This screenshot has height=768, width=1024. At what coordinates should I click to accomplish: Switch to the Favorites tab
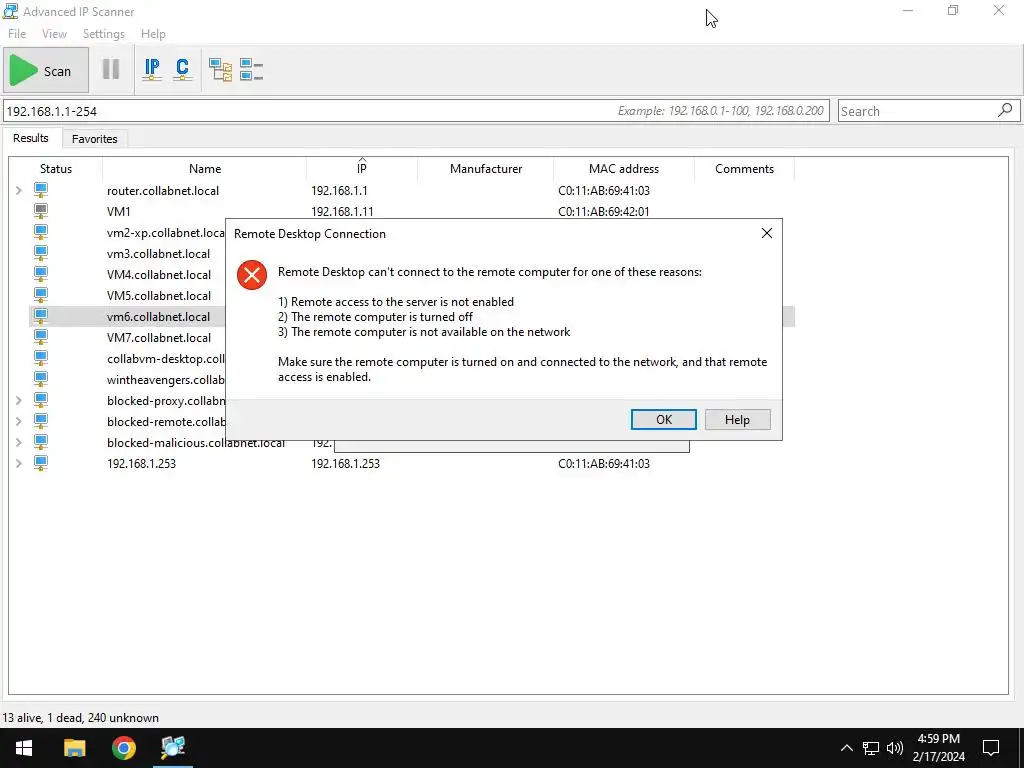(x=95, y=138)
